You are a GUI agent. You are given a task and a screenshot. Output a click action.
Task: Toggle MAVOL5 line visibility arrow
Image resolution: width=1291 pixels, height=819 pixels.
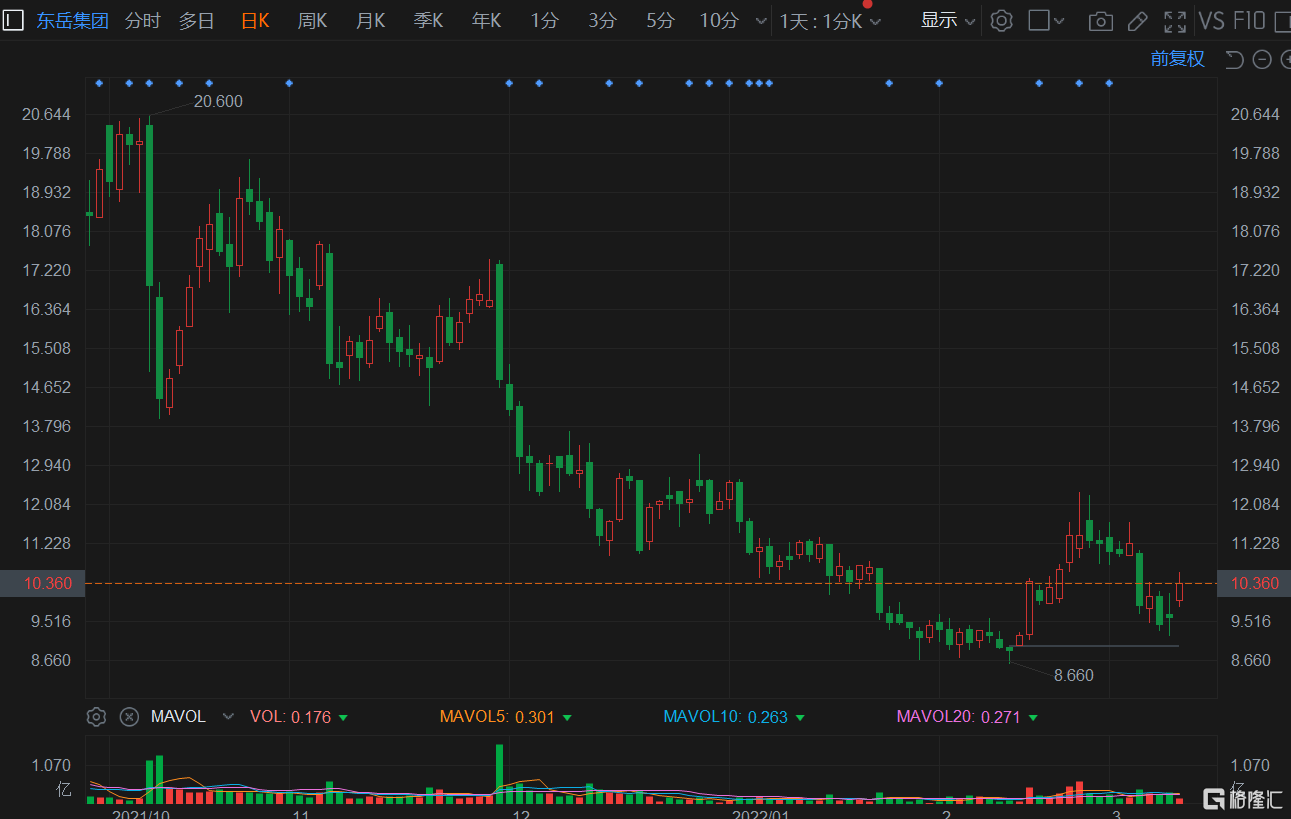567,718
